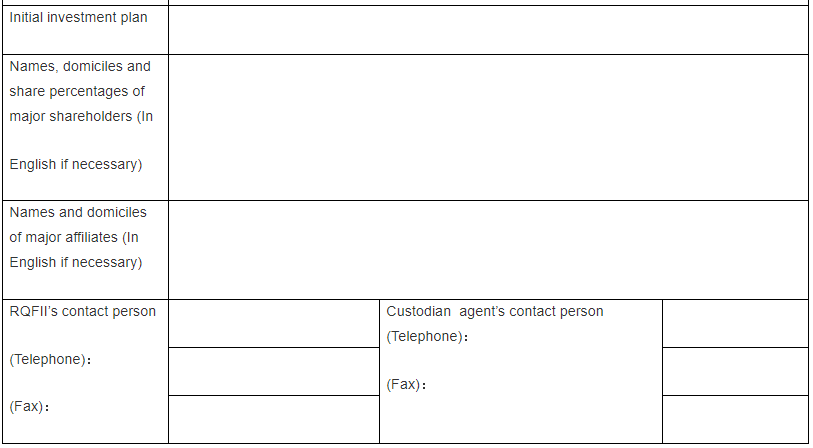Click the RQFII (Fax) label text
Image resolution: width=813 pixels, height=448 pixels.
point(30,407)
